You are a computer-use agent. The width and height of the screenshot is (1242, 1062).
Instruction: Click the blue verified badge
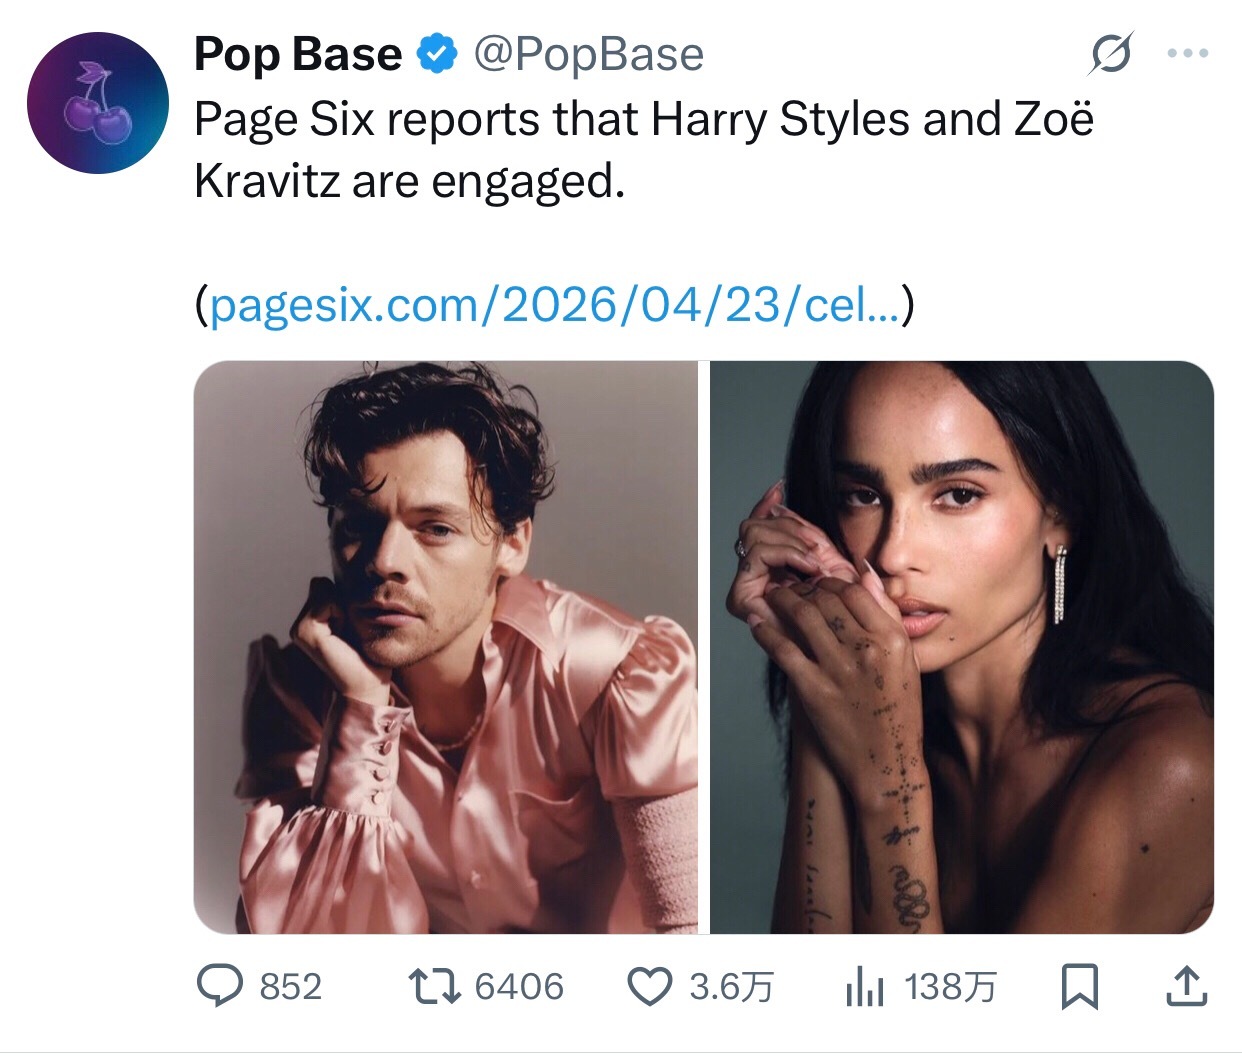point(436,54)
